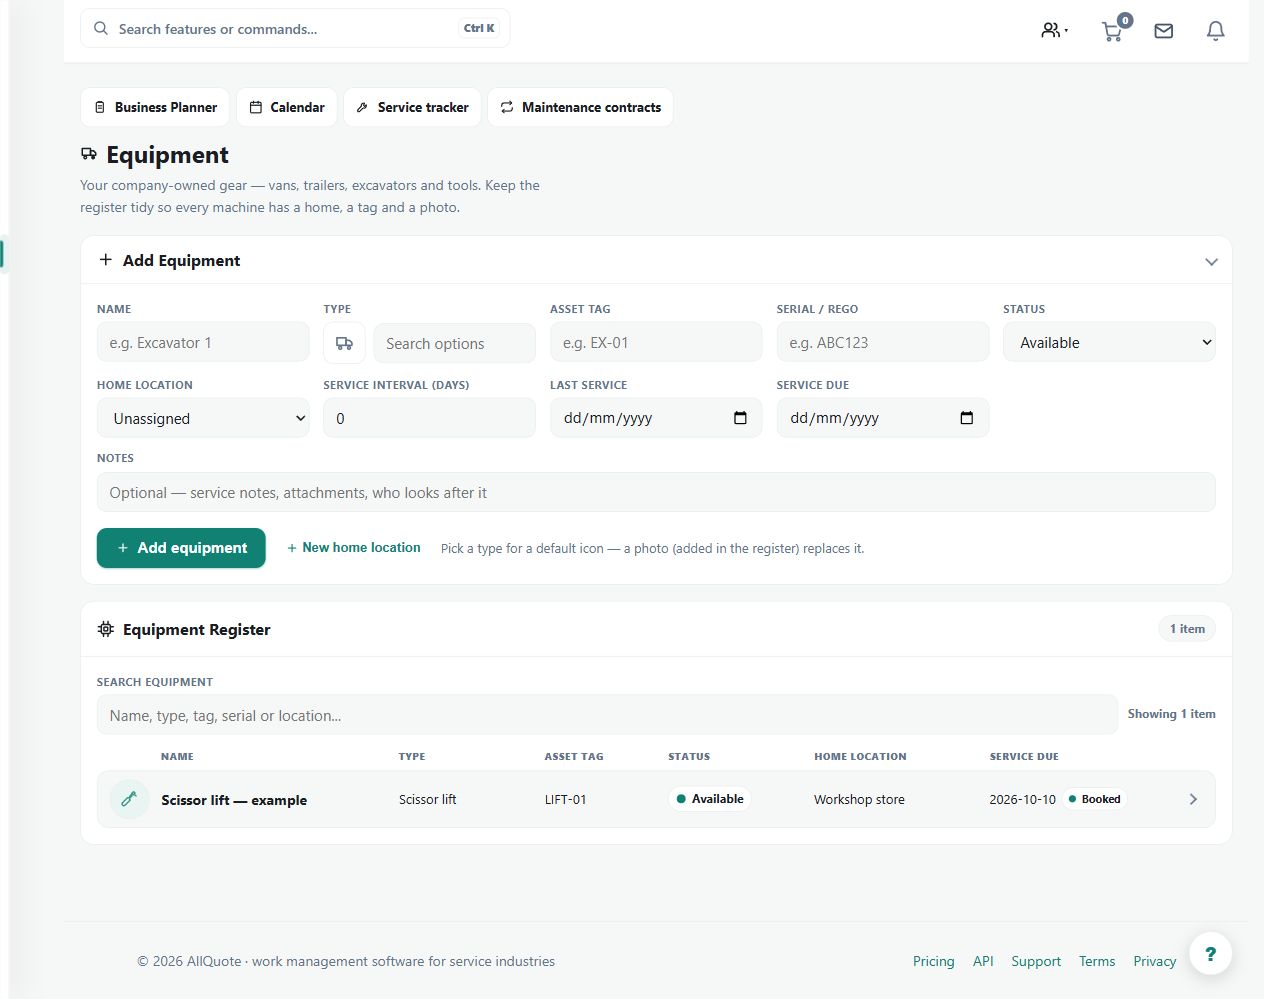Open the Terms footer link
This screenshot has width=1264, height=999.
[x=1097, y=961]
